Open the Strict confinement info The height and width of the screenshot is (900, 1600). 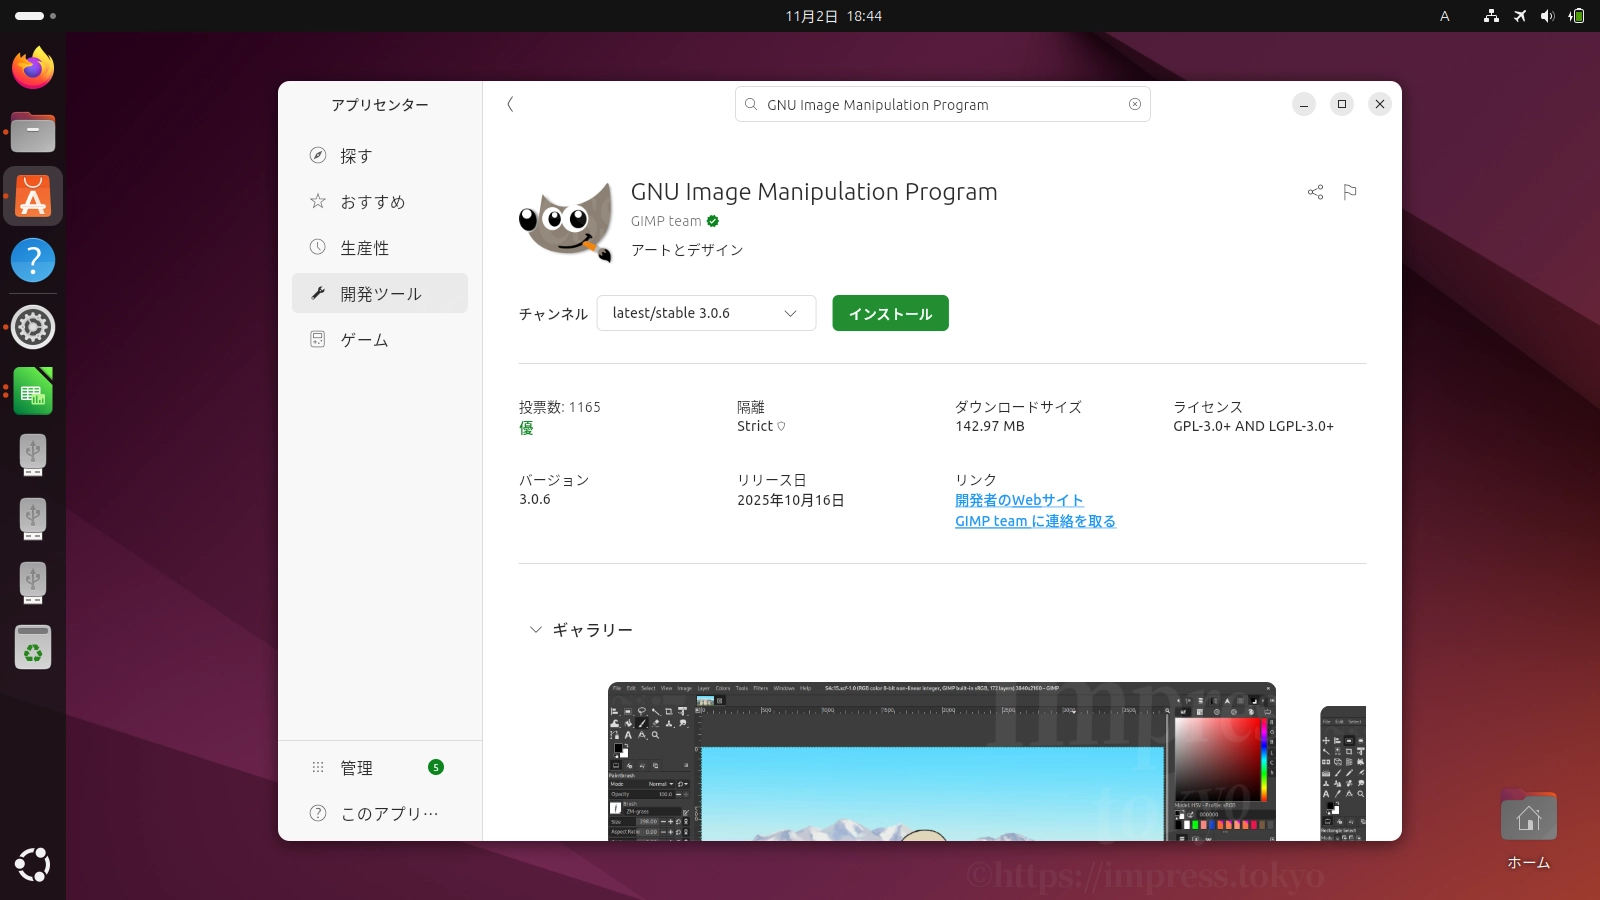pos(761,426)
